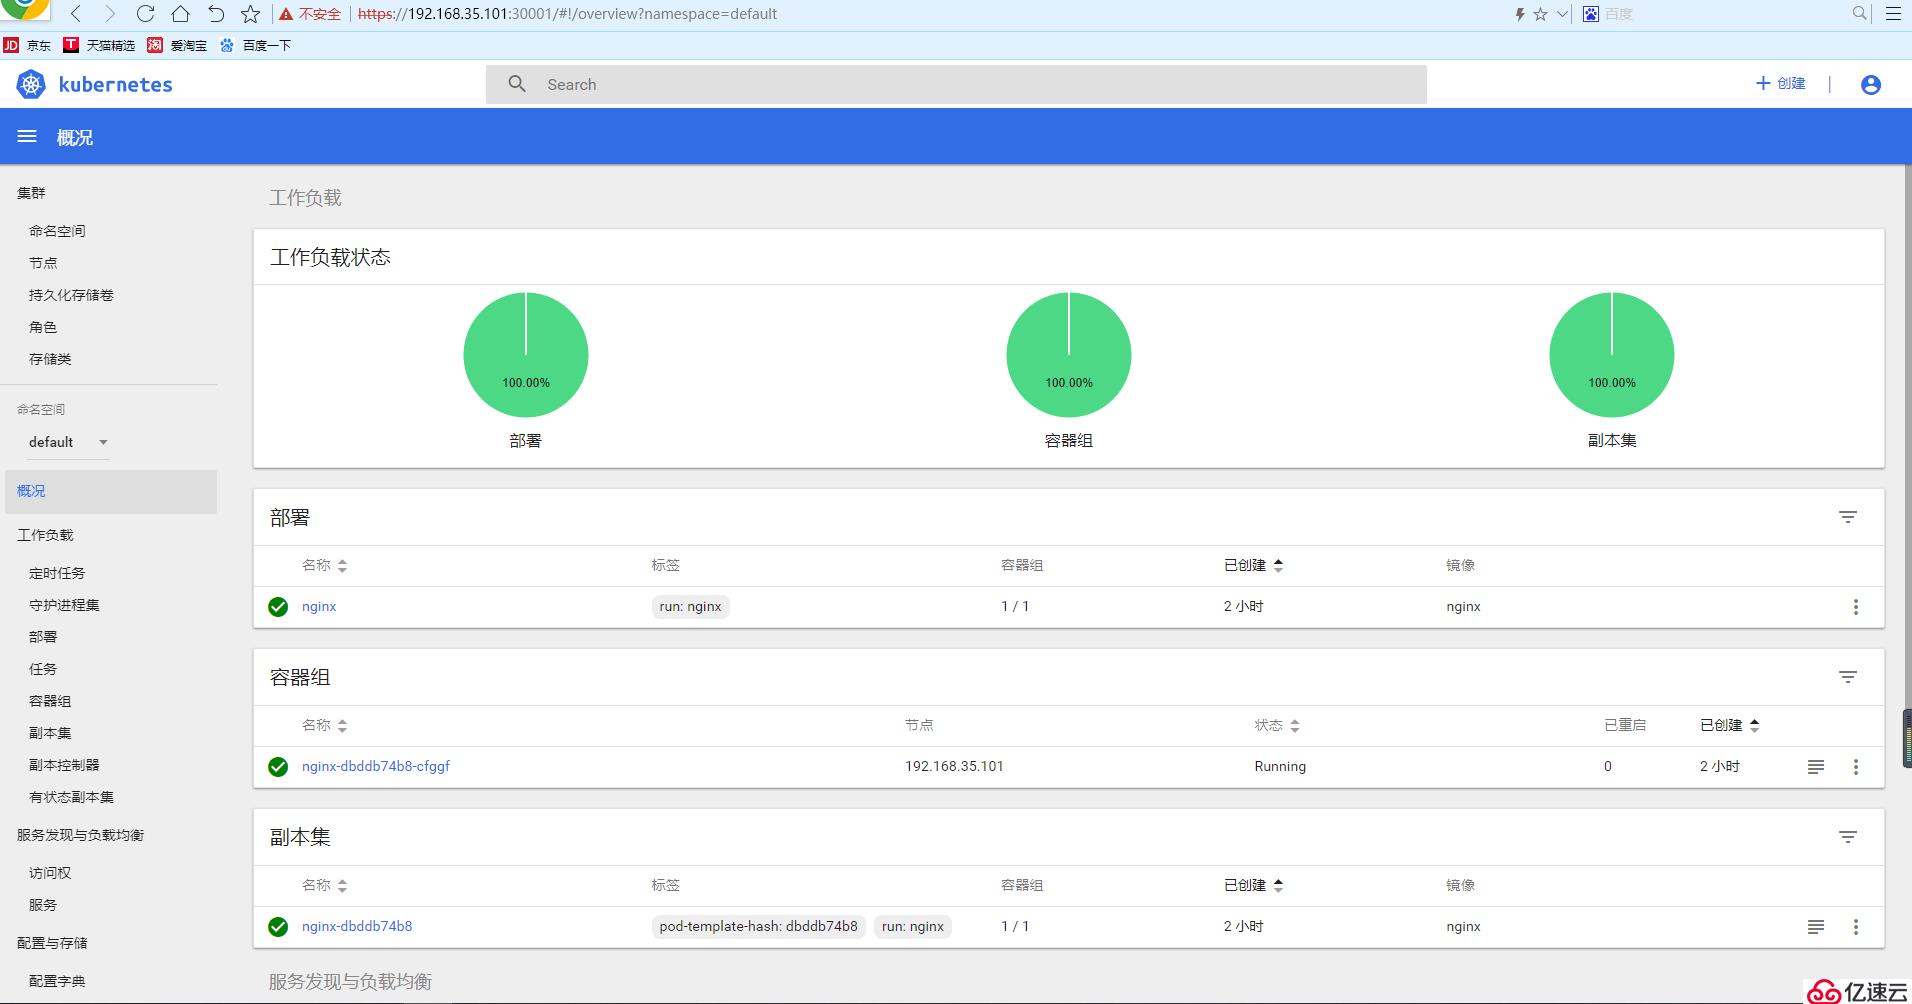The image size is (1912, 1004).
Task: Click the 副本集 100% pie chart
Action: tap(1612, 354)
